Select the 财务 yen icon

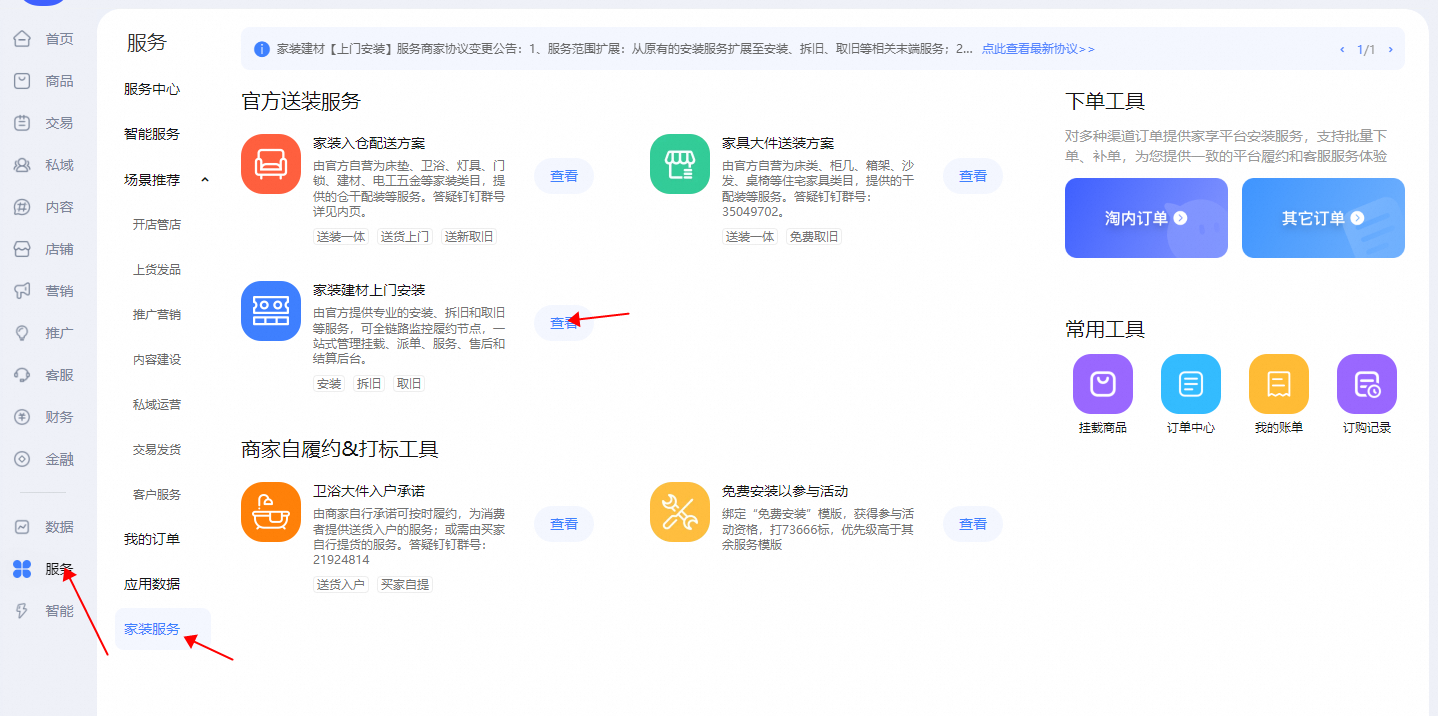tap(22, 417)
